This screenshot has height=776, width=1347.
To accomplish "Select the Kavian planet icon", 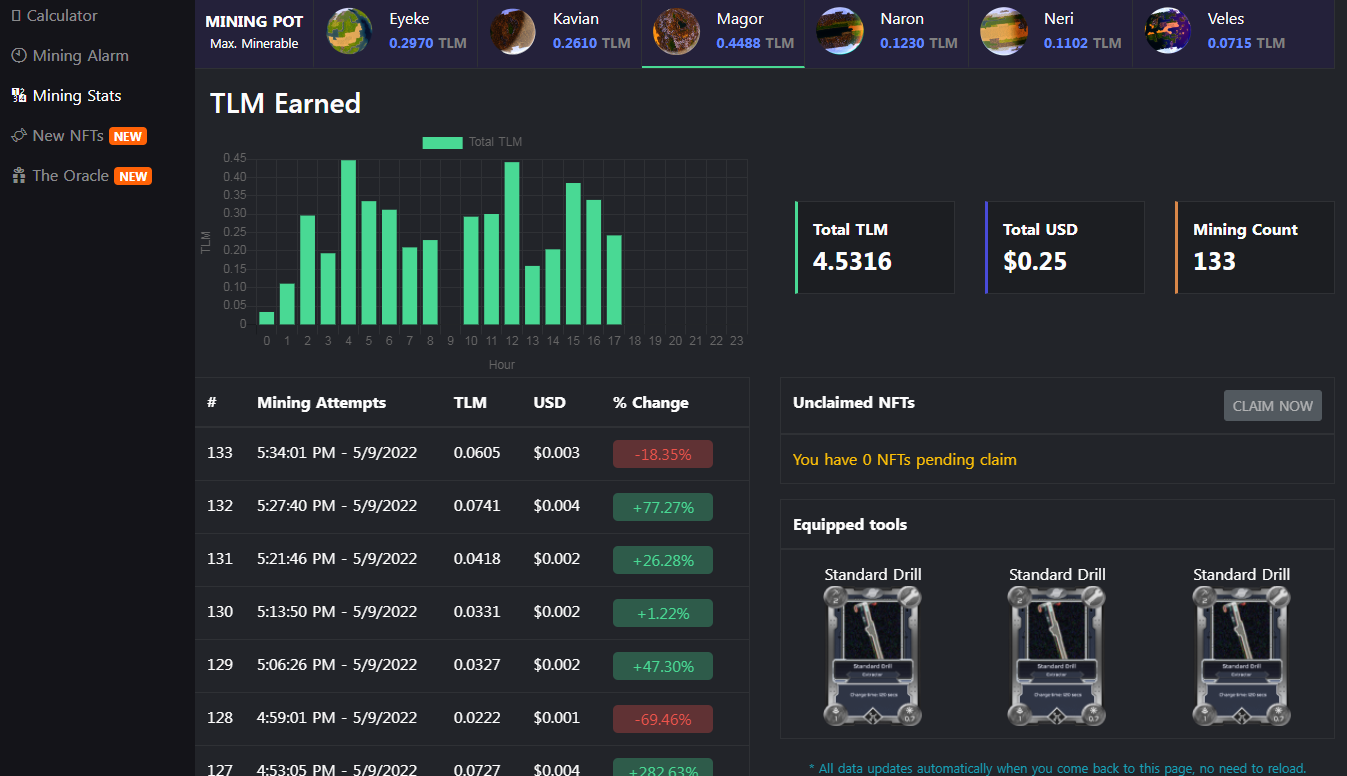I will 513,31.
